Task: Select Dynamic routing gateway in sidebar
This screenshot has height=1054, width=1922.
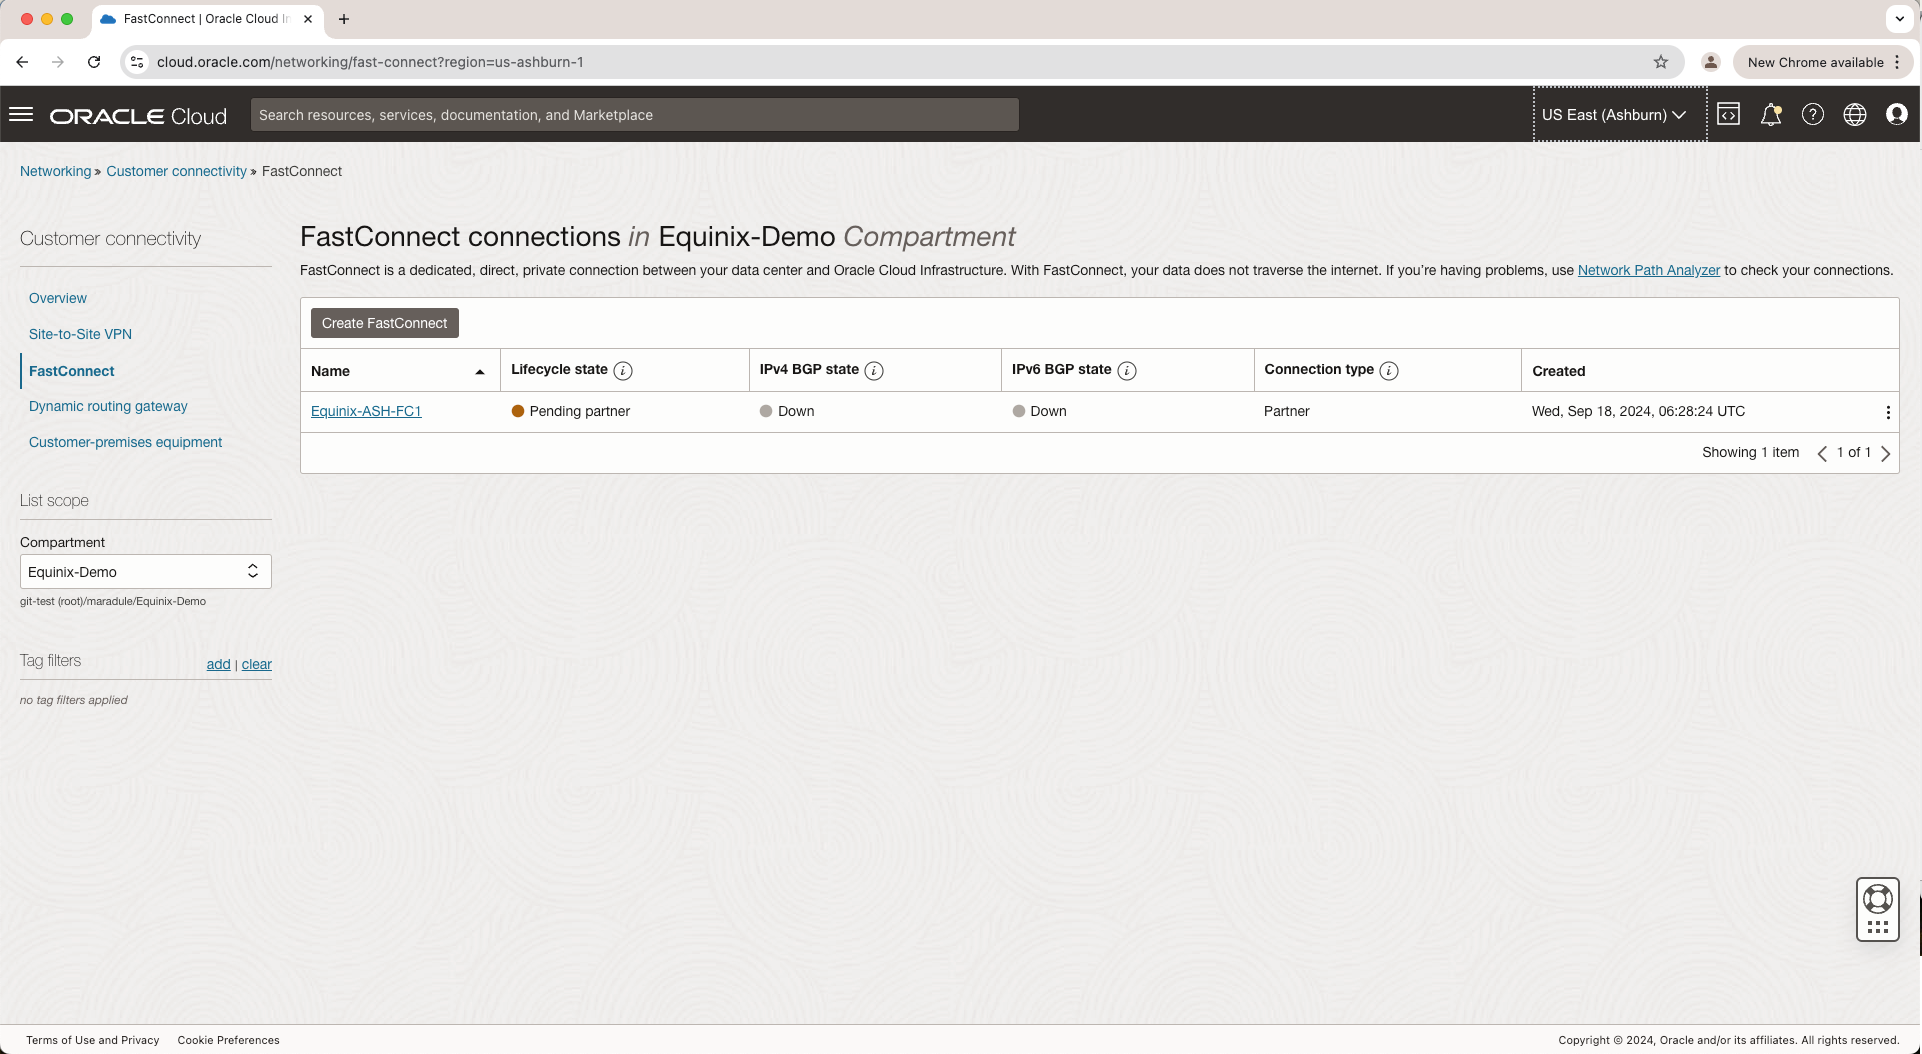Action: (x=108, y=406)
